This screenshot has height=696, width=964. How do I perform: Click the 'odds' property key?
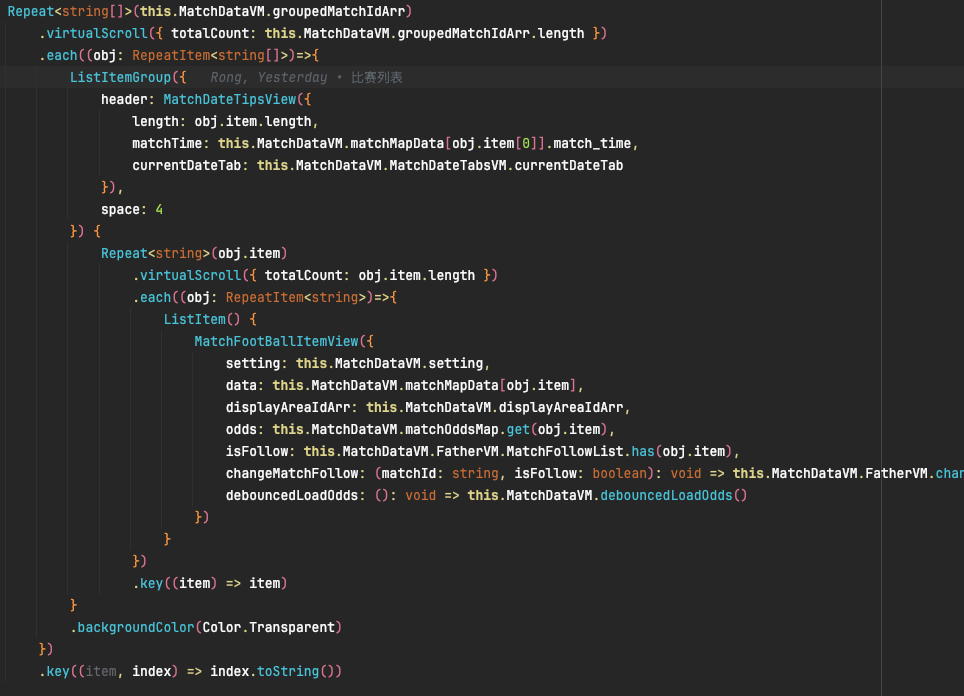[241, 429]
